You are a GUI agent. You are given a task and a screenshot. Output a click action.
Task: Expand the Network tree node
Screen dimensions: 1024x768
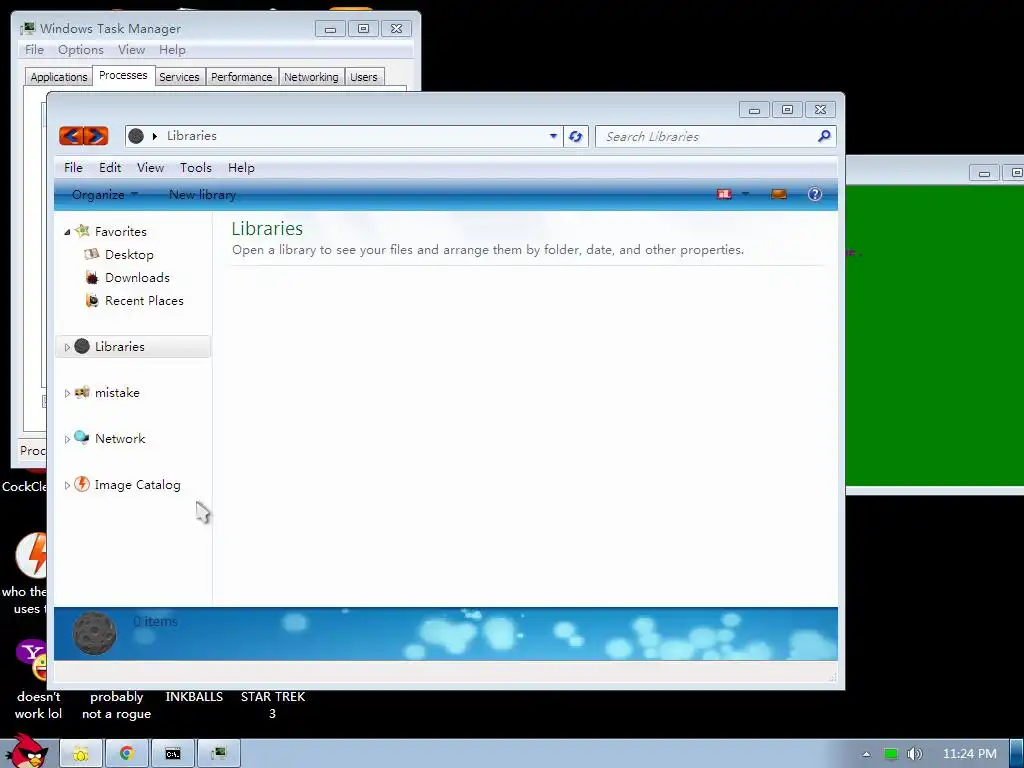(x=67, y=439)
